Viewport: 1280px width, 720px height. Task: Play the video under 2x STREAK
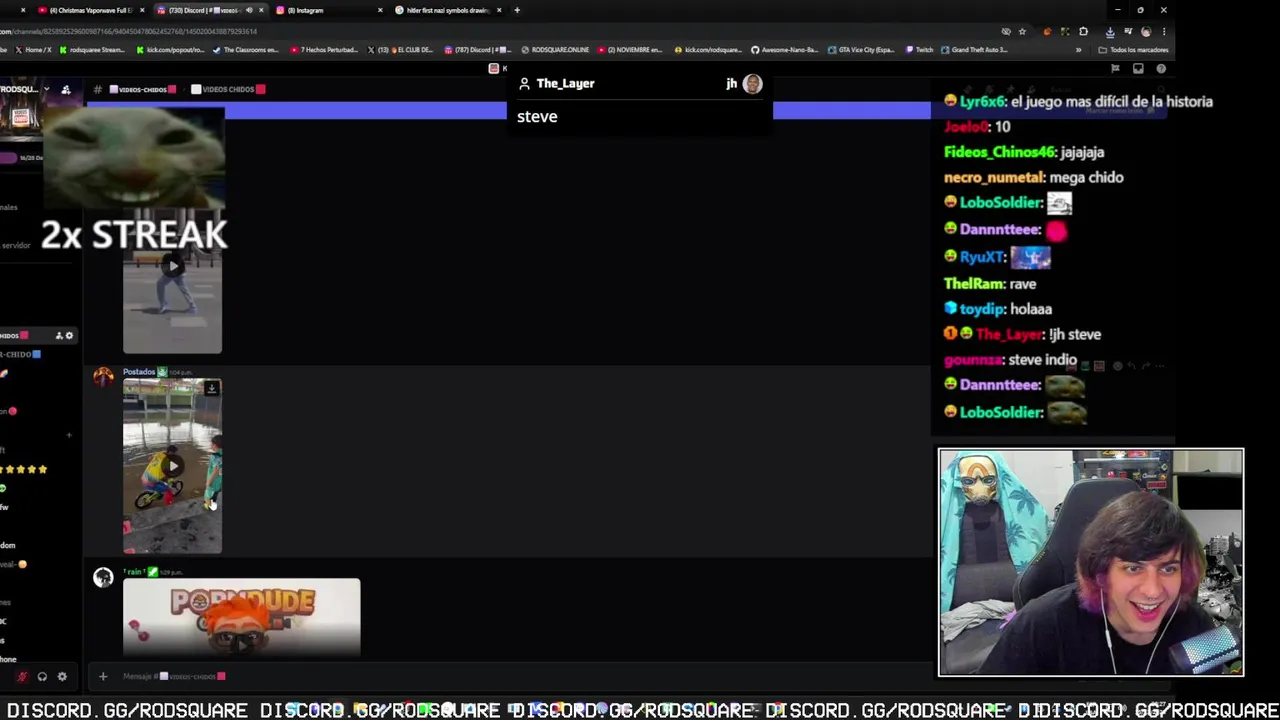[173, 266]
